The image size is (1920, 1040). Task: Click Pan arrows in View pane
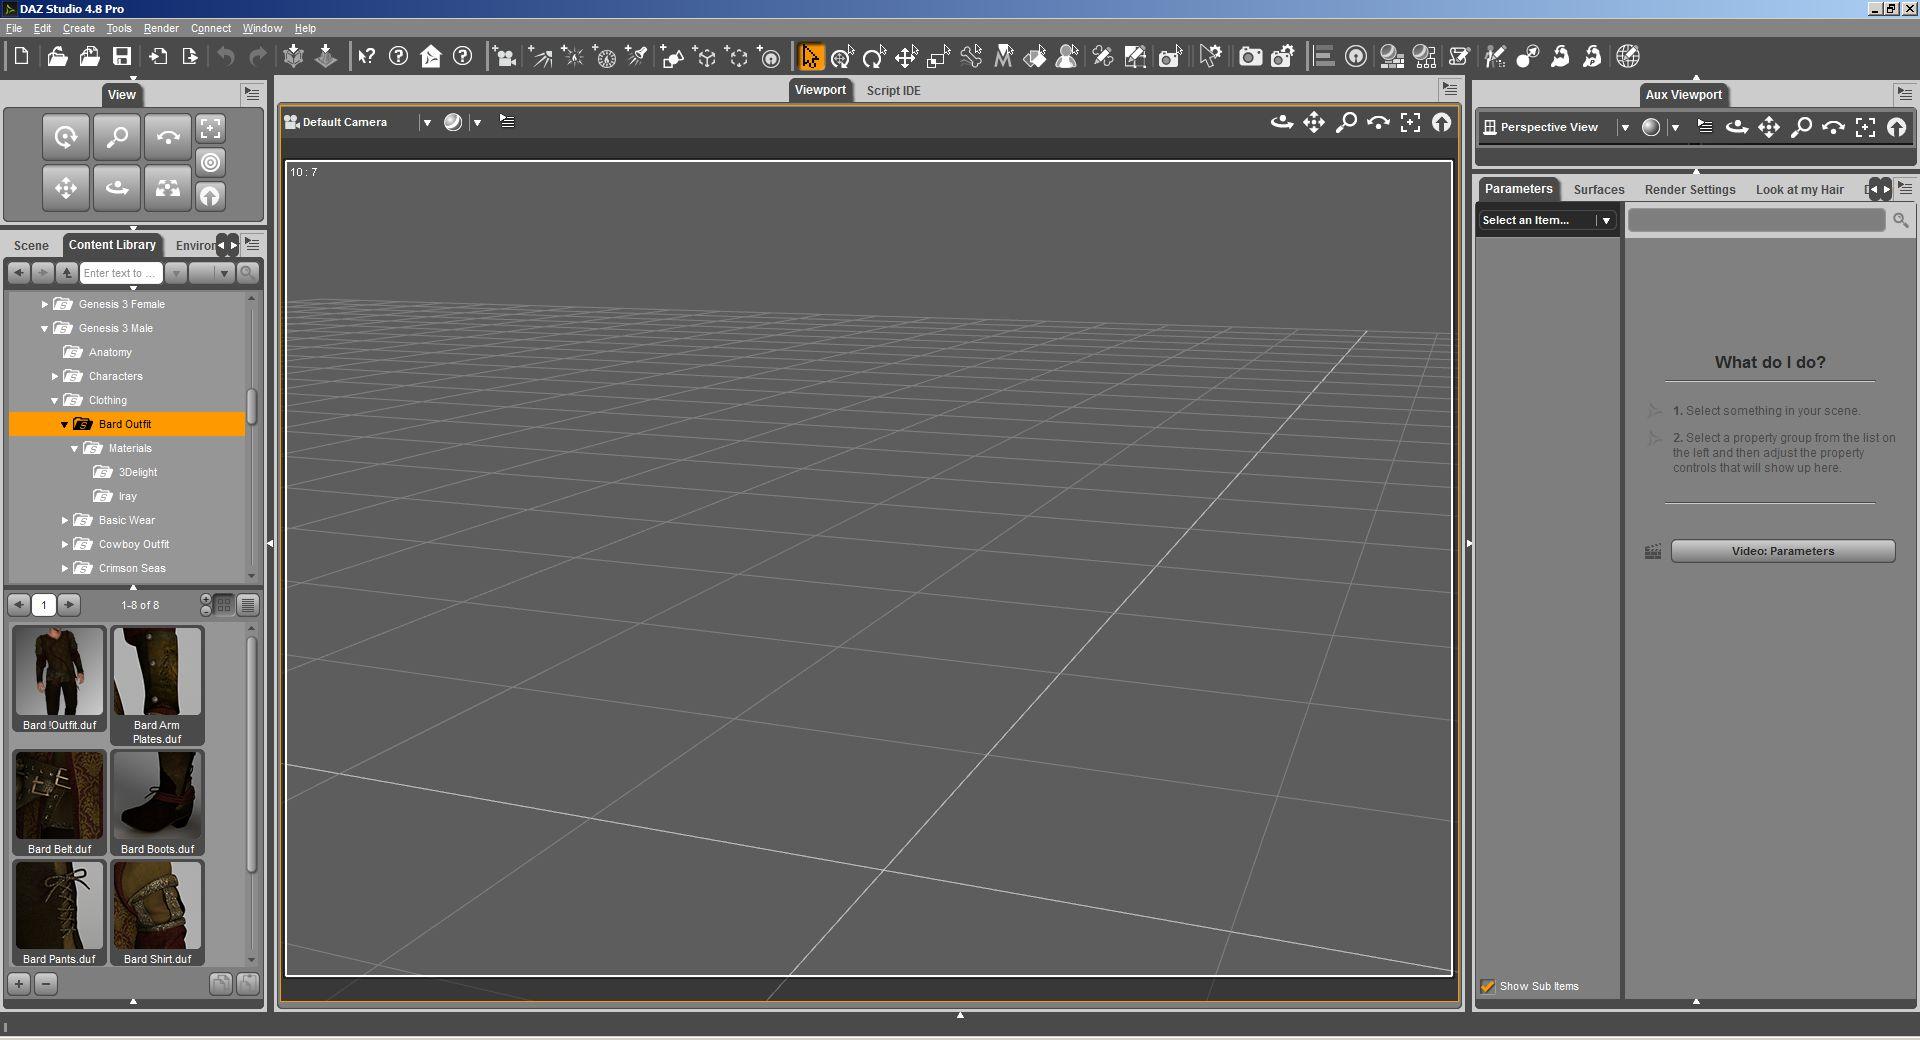tap(66, 188)
